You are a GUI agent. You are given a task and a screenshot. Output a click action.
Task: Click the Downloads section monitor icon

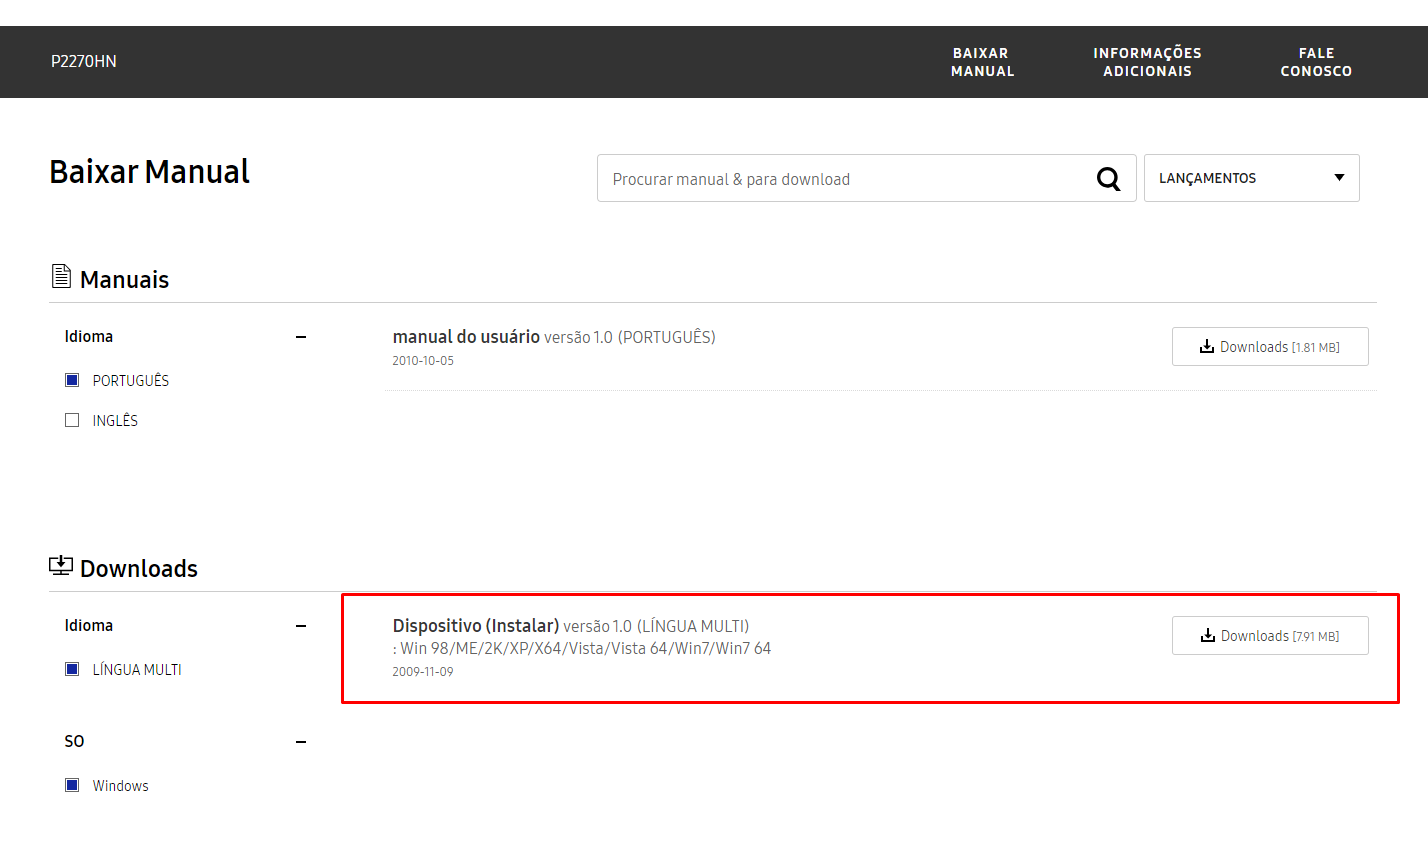coord(61,566)
